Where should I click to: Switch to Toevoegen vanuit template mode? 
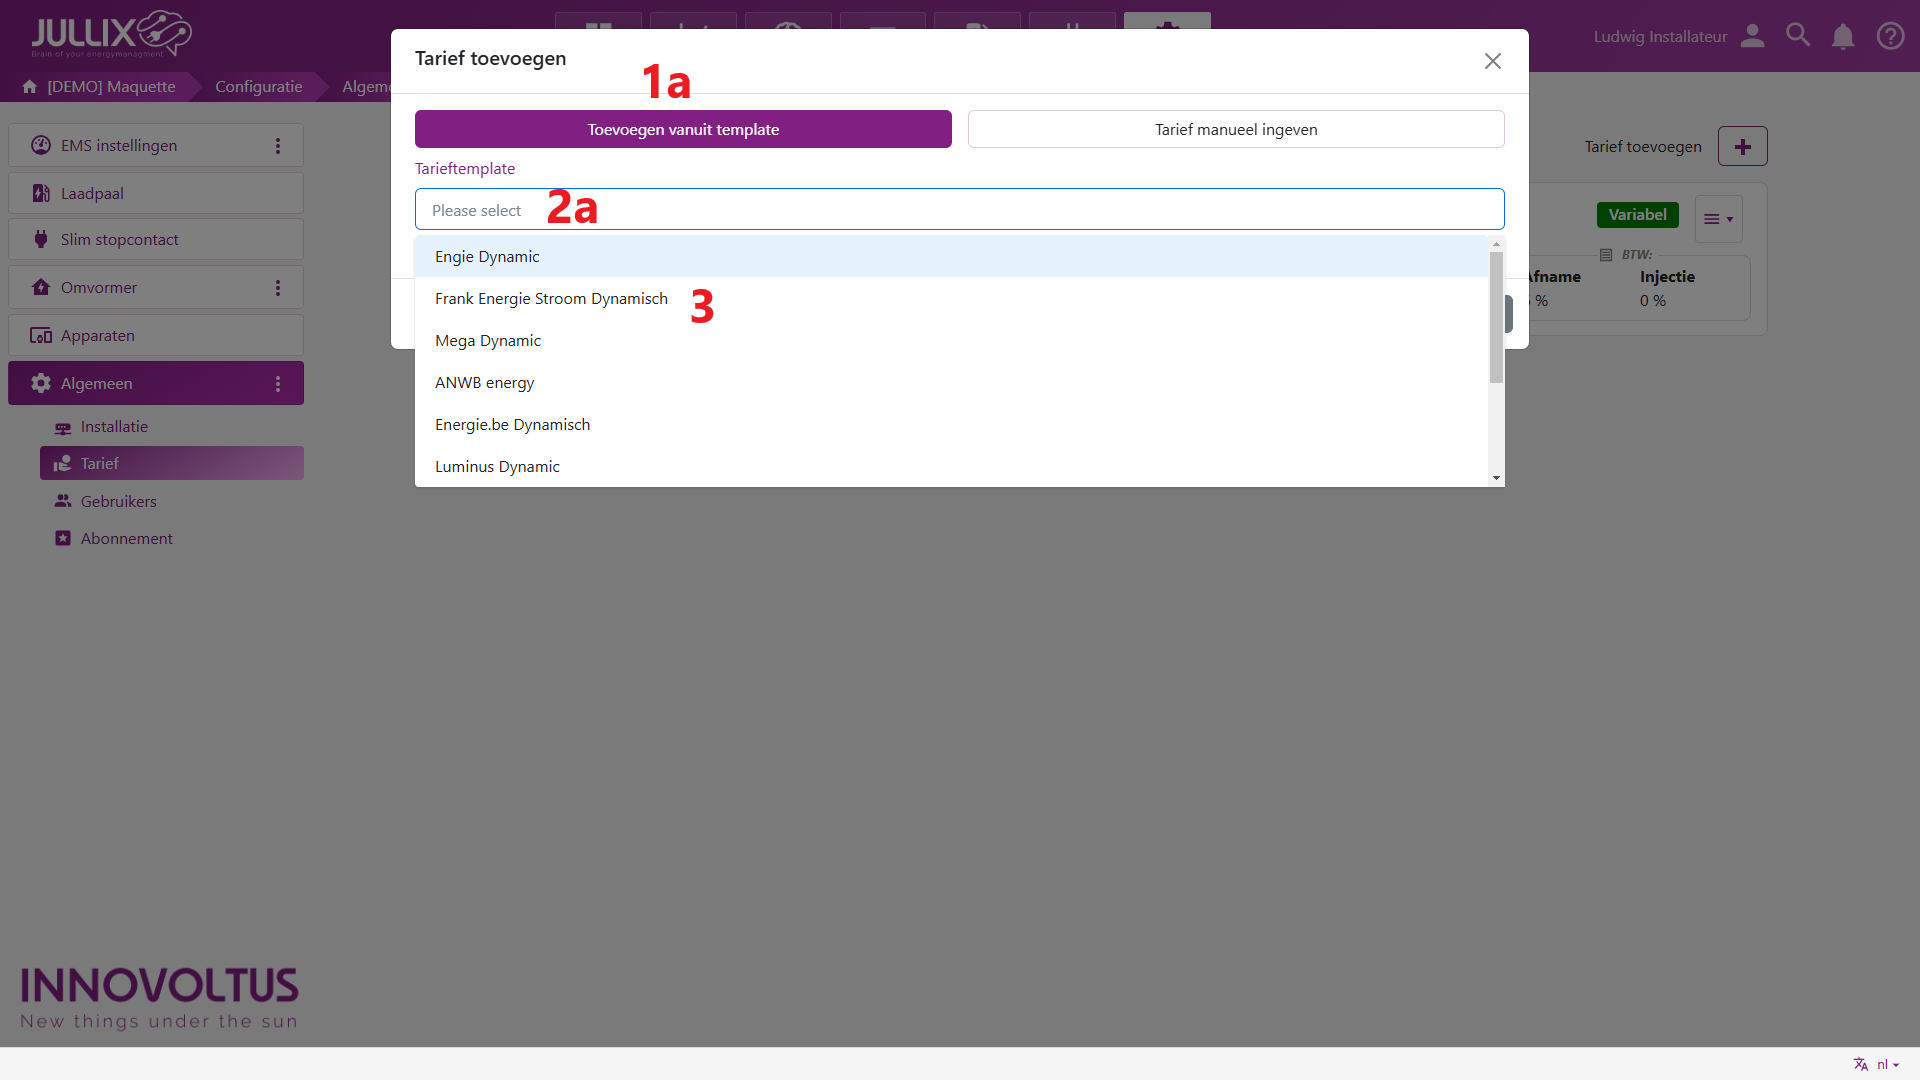click(683, 130)
